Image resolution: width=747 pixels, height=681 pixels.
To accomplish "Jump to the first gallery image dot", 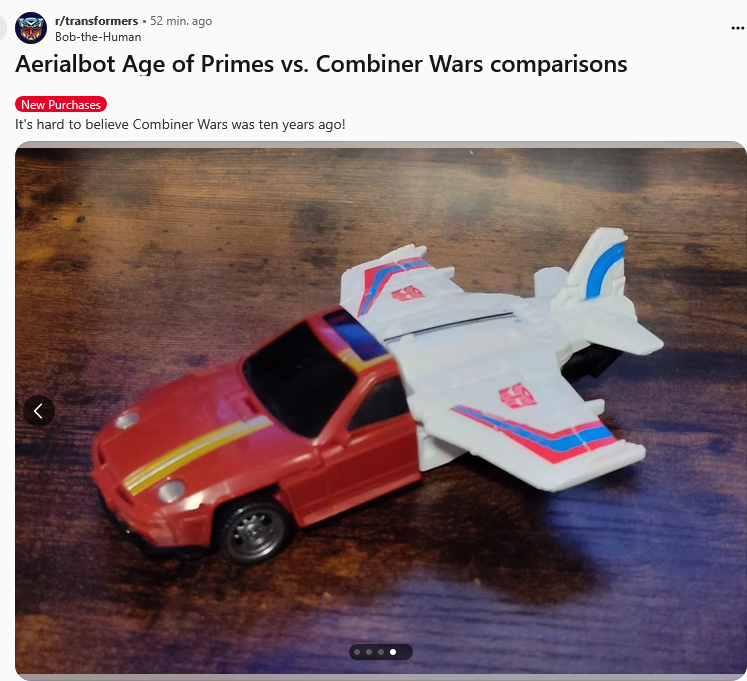I will pyautogui.click(x=357, y=652).
